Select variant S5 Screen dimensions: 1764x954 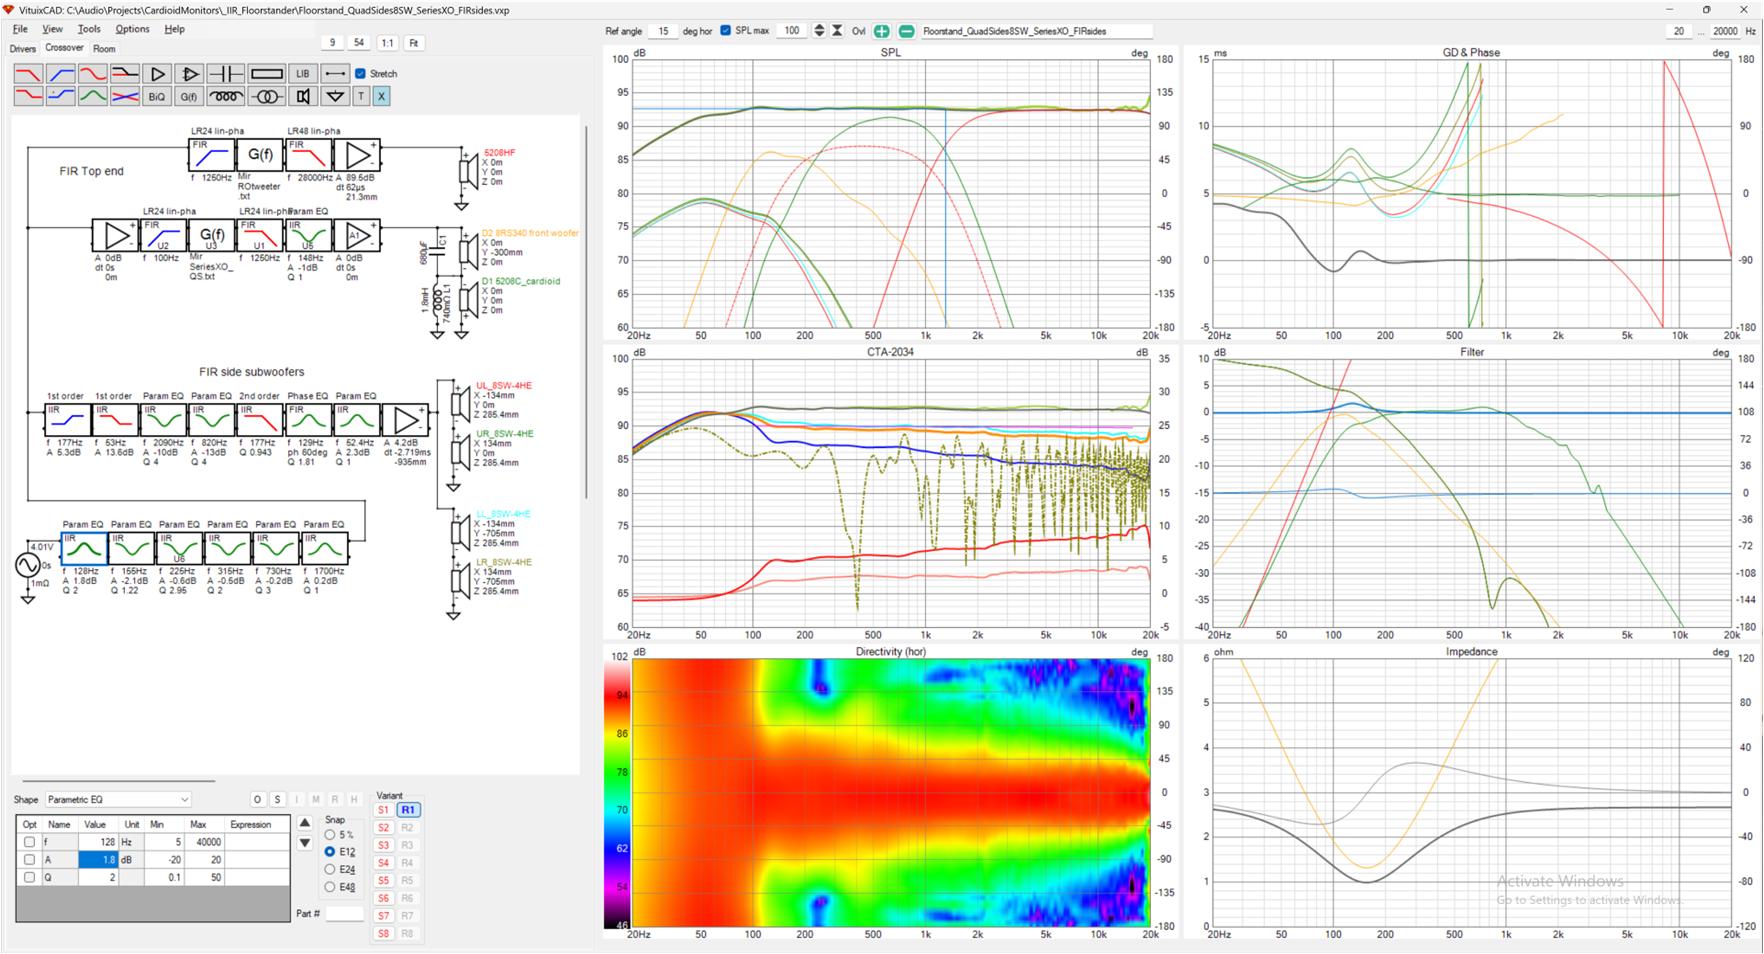(x=383, y=881)
